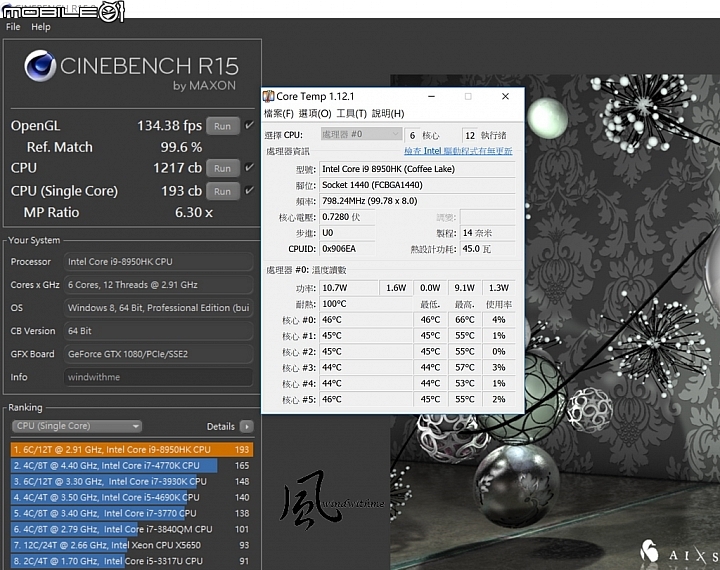This screenshot has width=720, height=570.
Task: Click the Details arrow button in Ranking
Action: point(247,427)
